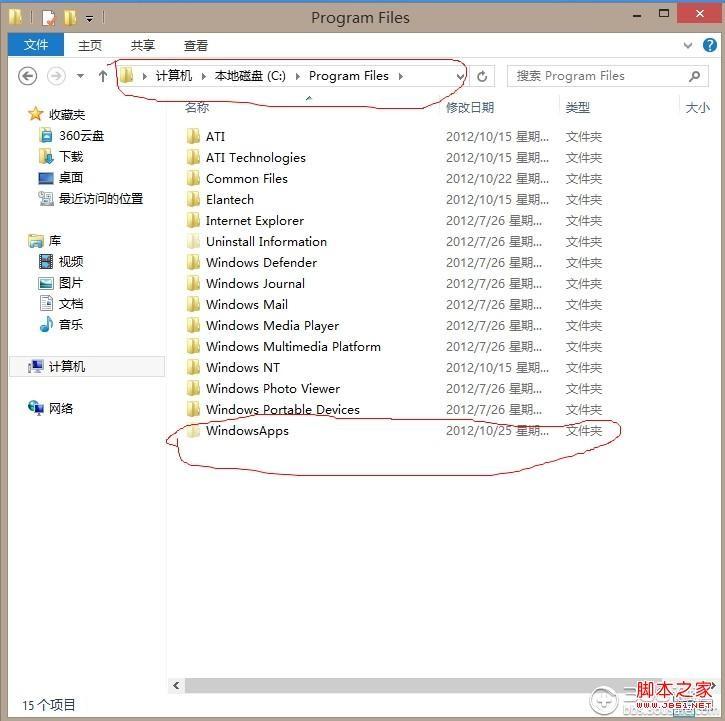This screenshot has height=721, width=725.
Task: Click the Properties icon in title bar
Action: 48,18
